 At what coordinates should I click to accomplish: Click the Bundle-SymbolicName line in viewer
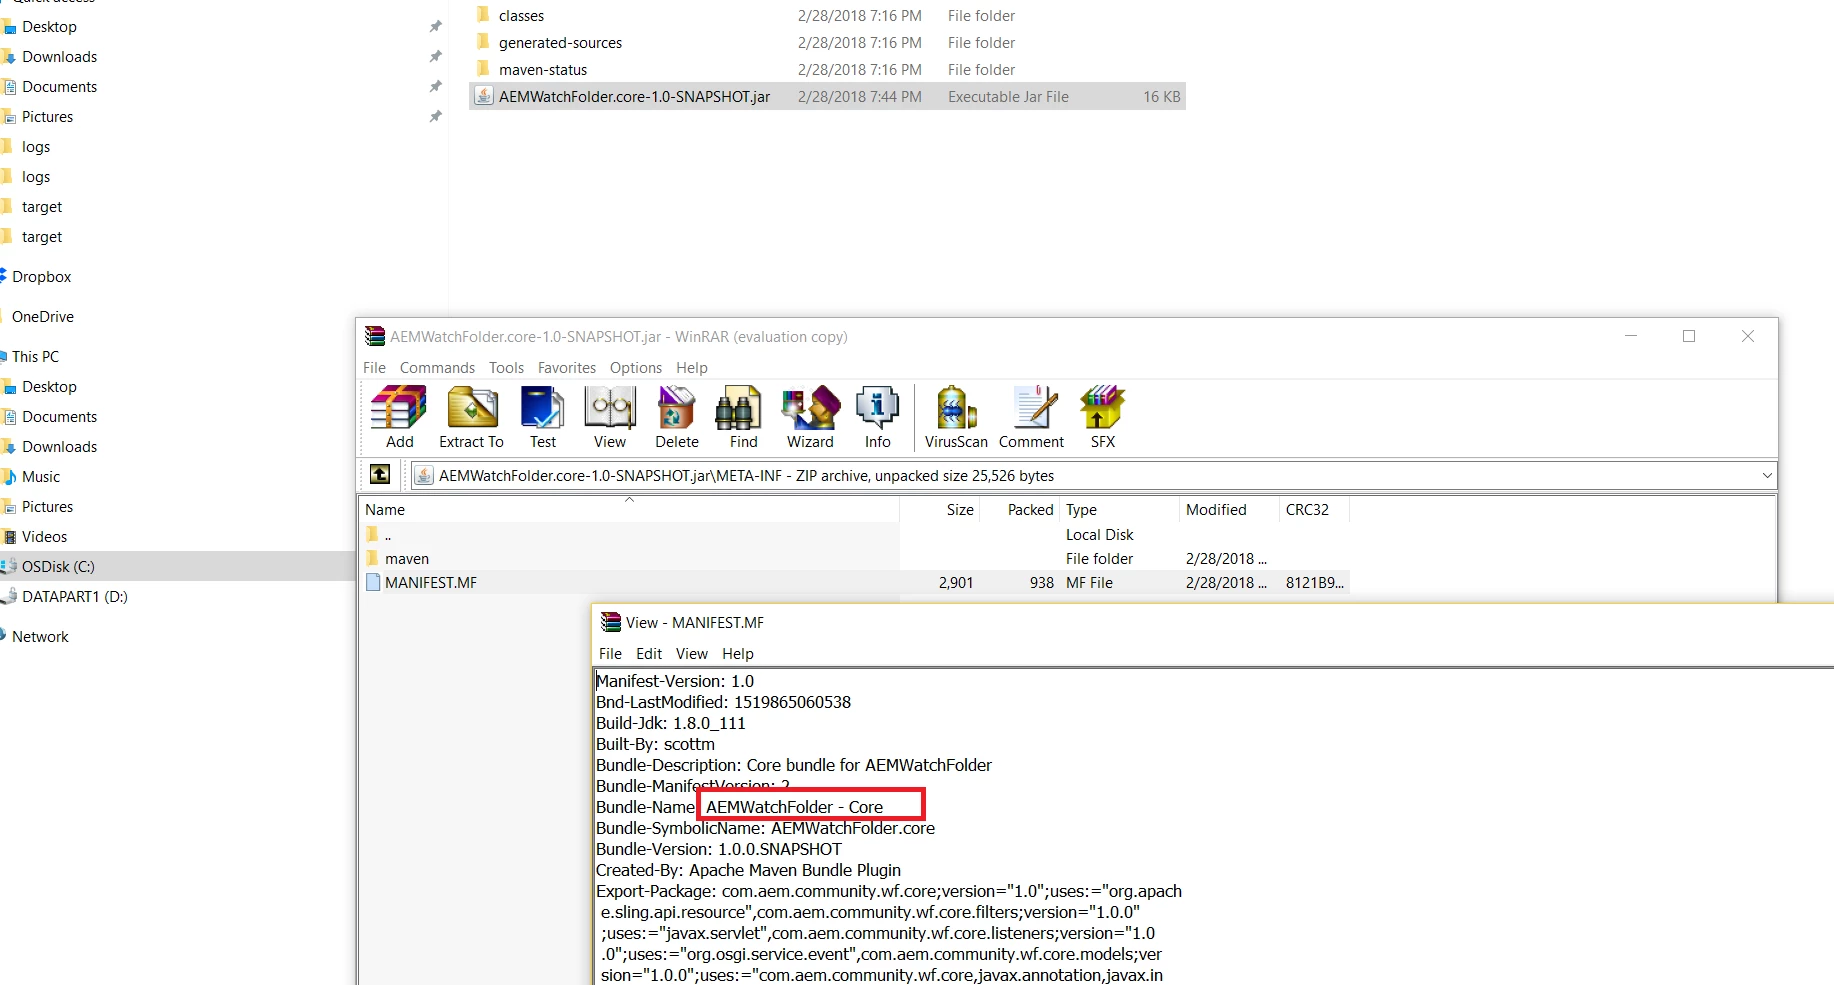pyautogui.click(x=765, y=828)
